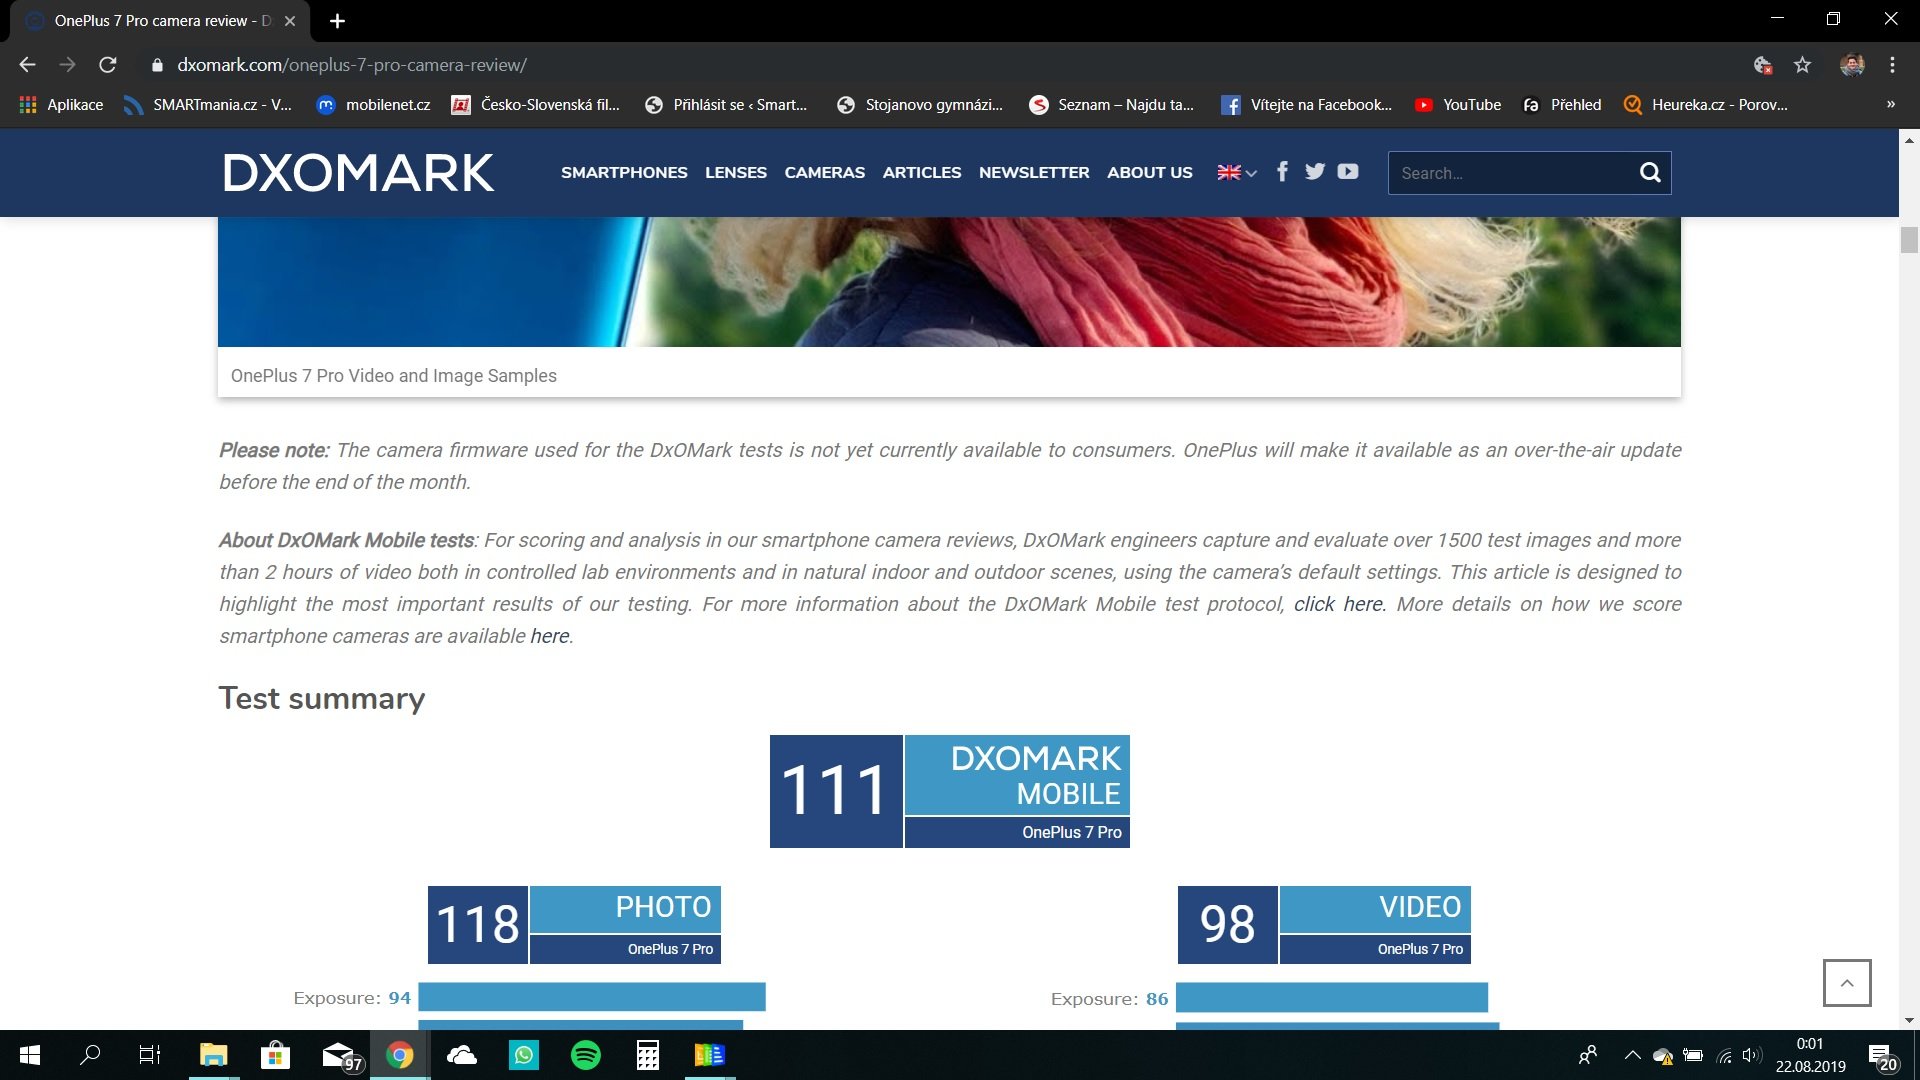The height and width of the screenshot is (1080, 1920).
Task: Click the taskbar clock and date
Action: [x=1810, y=1055]
